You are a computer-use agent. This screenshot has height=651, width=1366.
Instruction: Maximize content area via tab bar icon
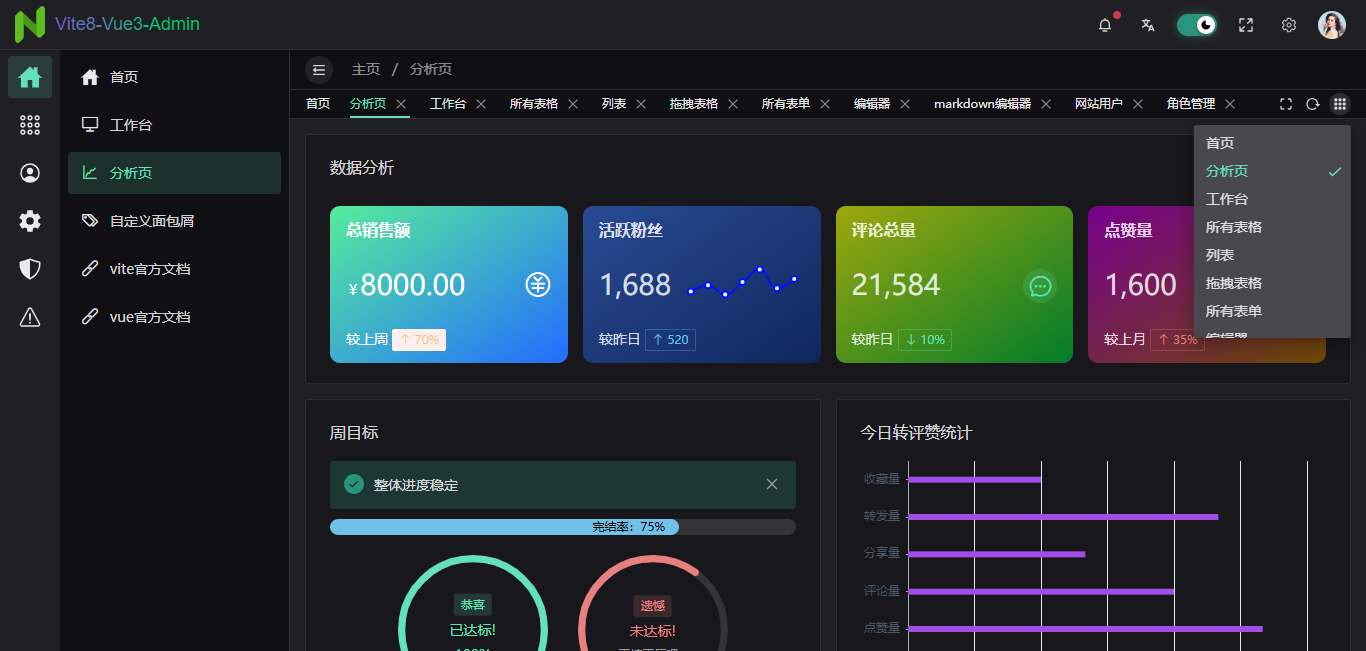point(1286,104)
